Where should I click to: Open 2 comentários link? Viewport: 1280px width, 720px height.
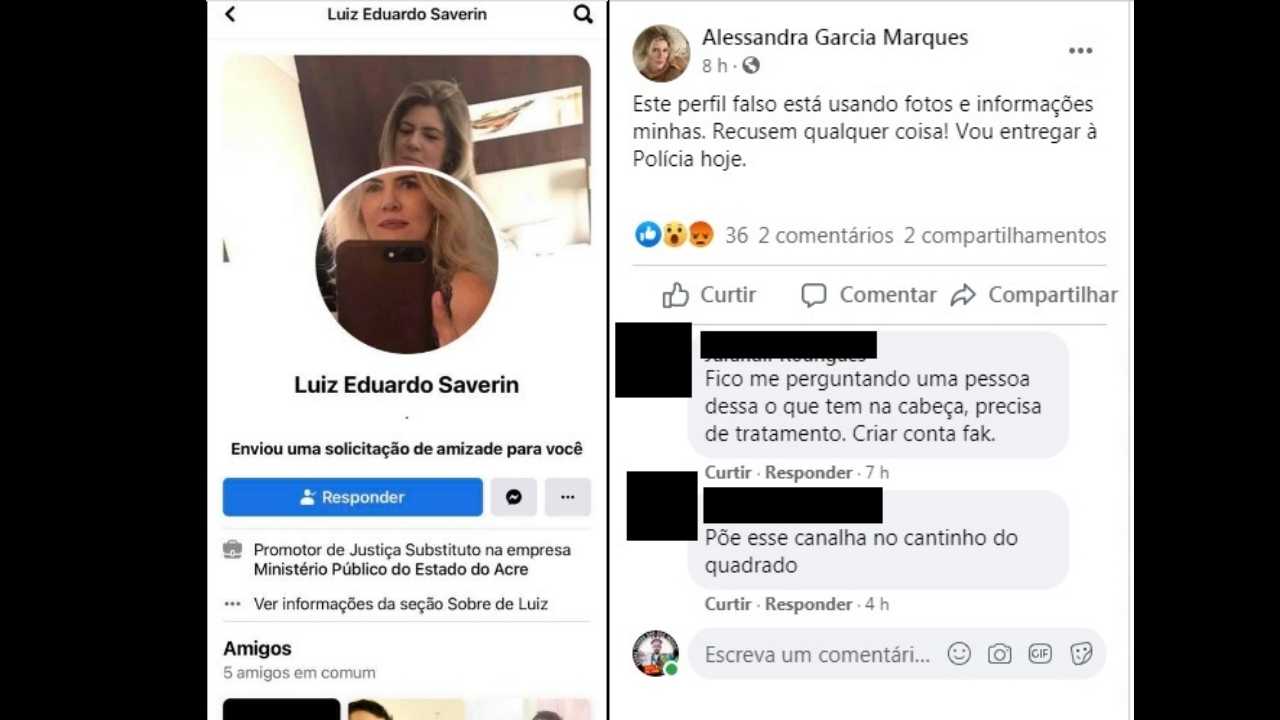825,236
